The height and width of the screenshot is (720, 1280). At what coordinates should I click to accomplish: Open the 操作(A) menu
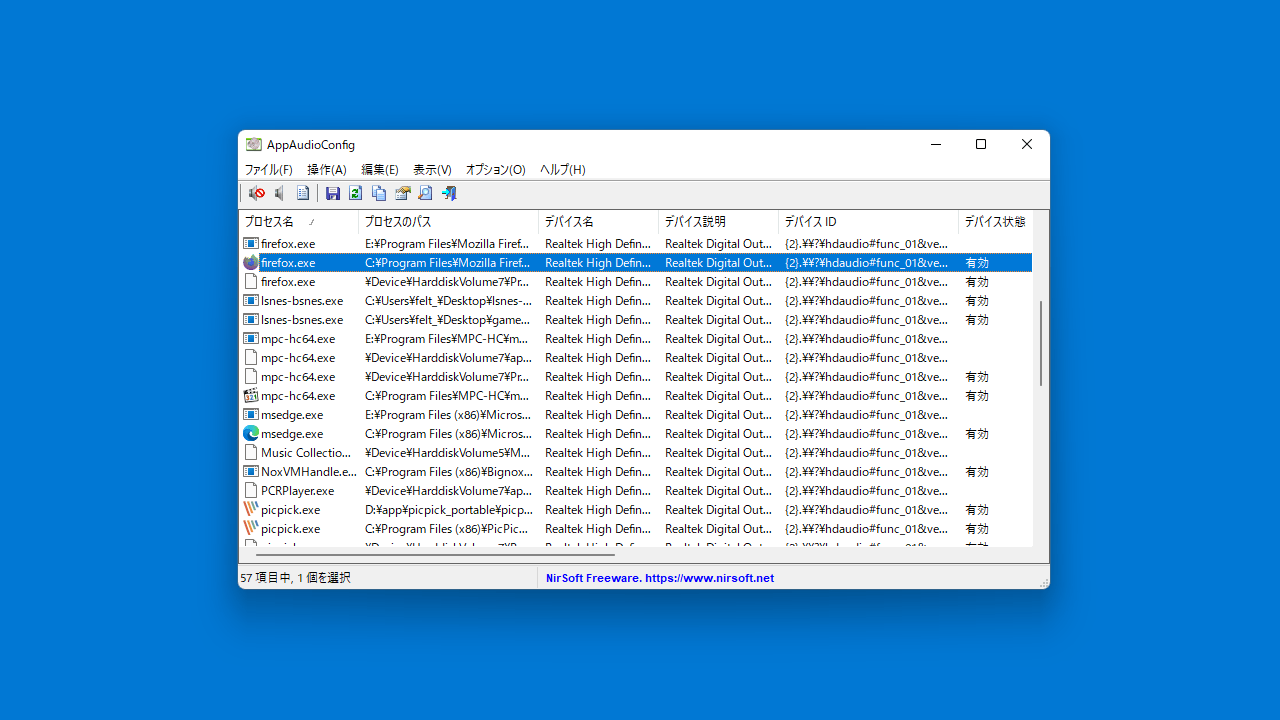(327, 170)
